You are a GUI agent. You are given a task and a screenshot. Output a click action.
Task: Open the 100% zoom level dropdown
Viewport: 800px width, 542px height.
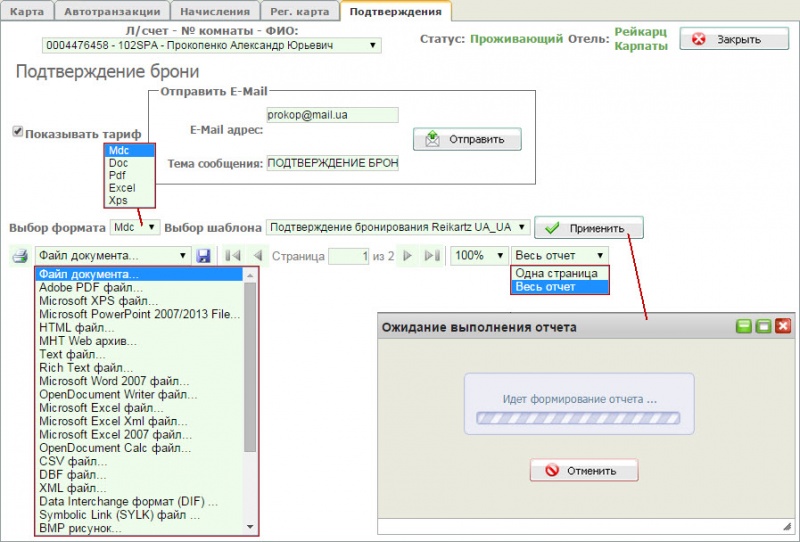tap(478, 256)
